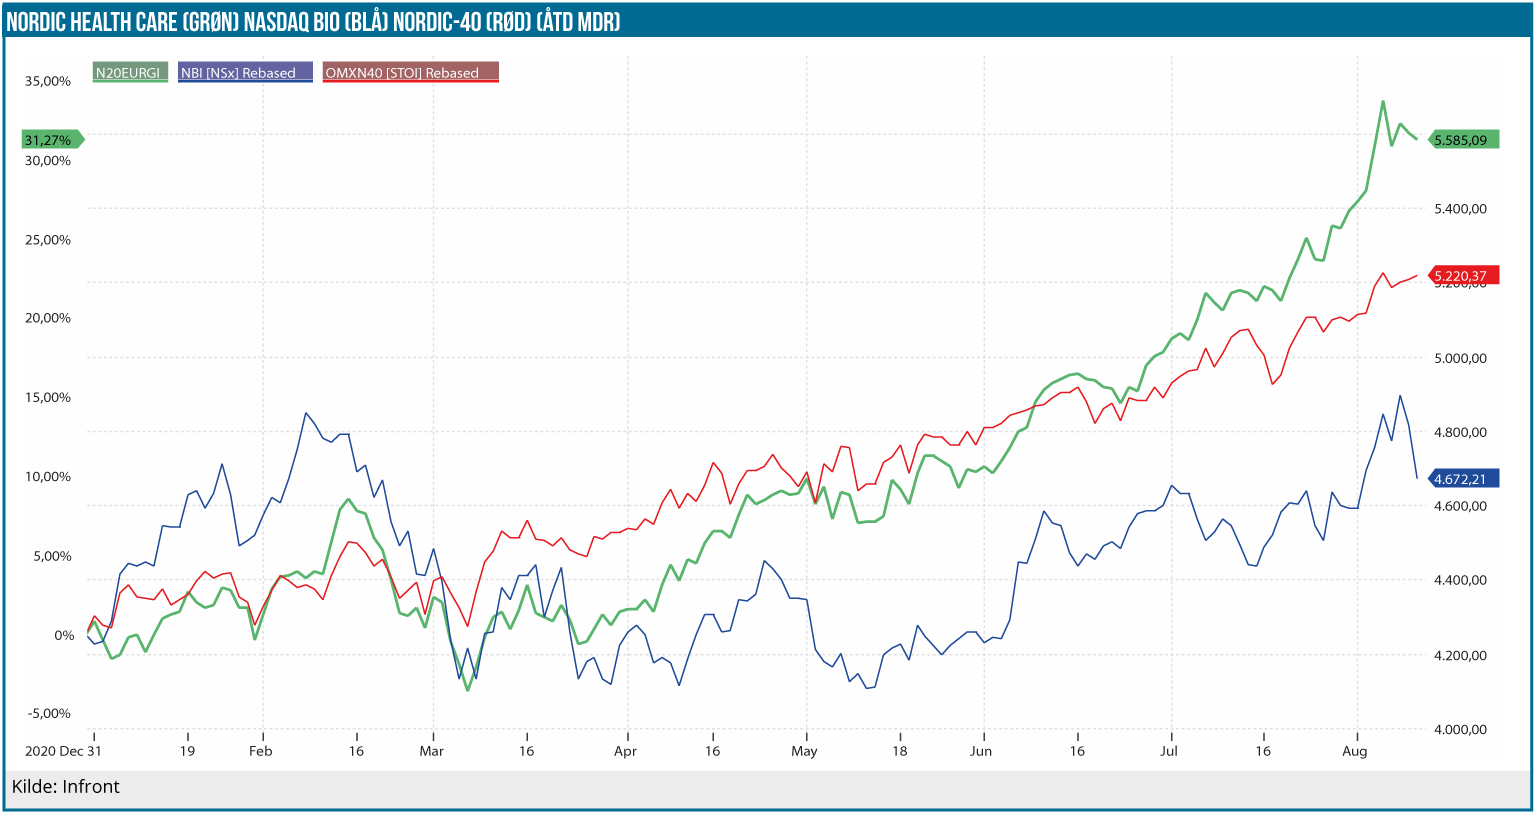Select the Aug marker on time axis
Screen dimensions: 1536x813
(1354, 751)
